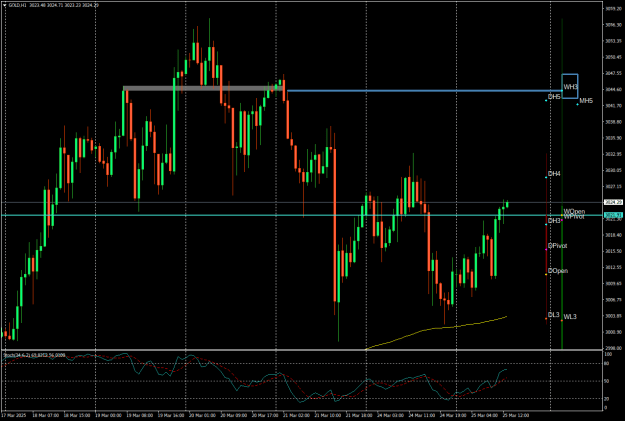Select the DH5 level label
The image size is (625, 421).
pos(554,97)
